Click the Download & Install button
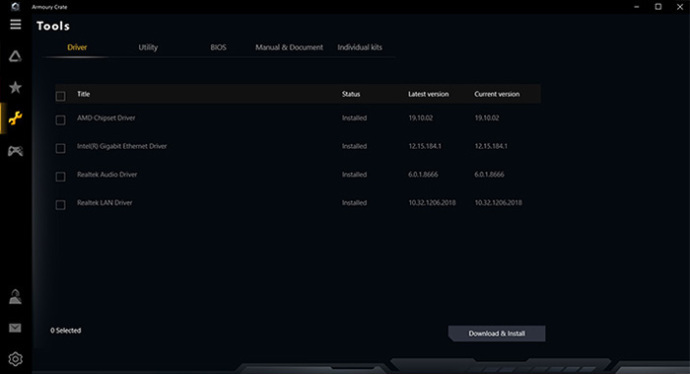 (x=496, y=334)
